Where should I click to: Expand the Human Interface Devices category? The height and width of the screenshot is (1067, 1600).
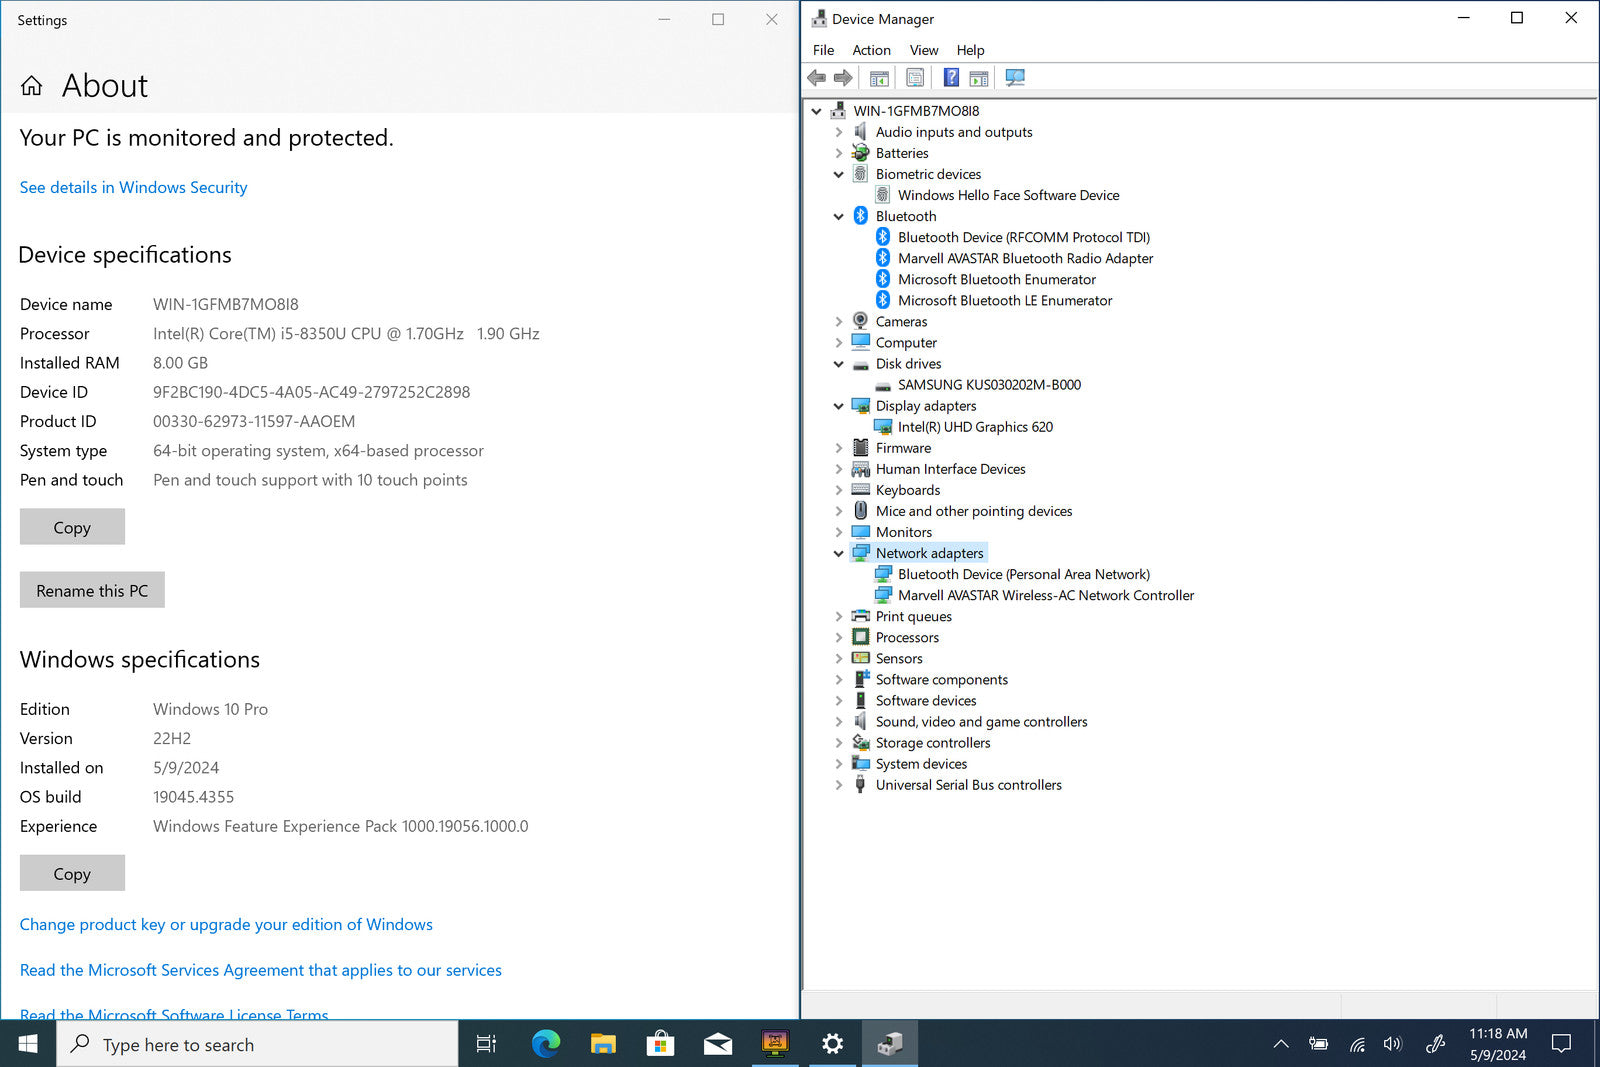click(839, 469)
